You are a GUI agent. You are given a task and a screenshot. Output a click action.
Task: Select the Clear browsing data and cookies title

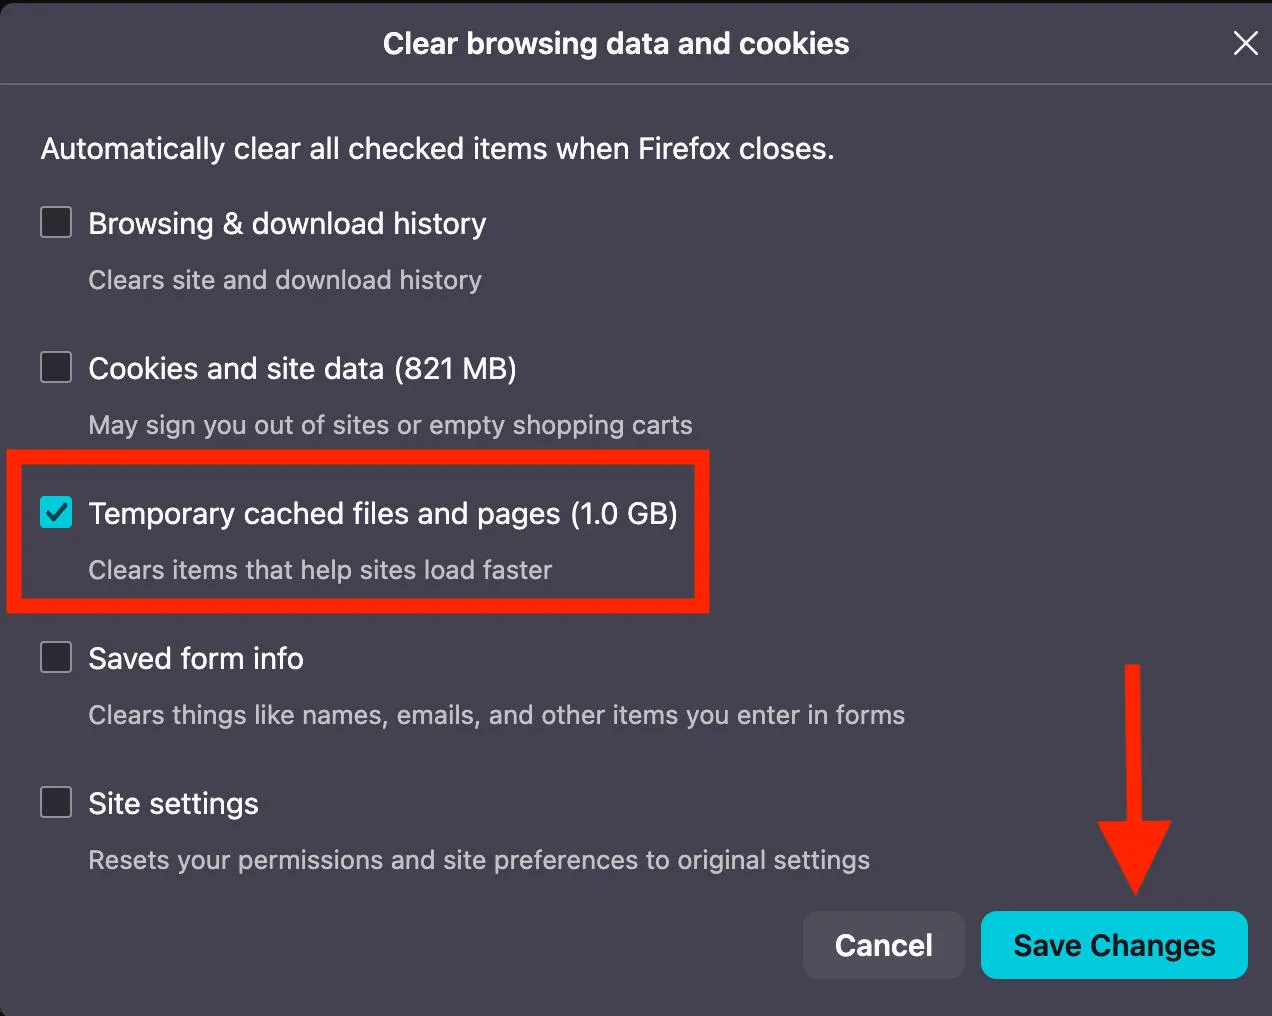pyautogui.click(x=615, y=43)
